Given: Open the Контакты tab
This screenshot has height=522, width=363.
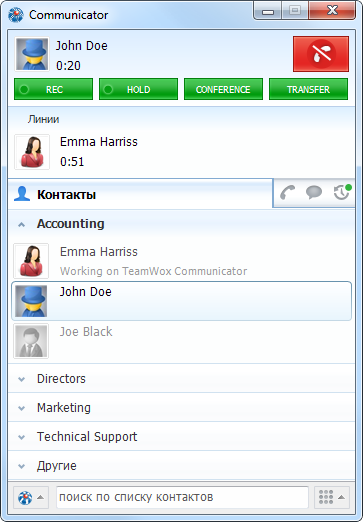Looking at the screenshot, I should 140,194.
